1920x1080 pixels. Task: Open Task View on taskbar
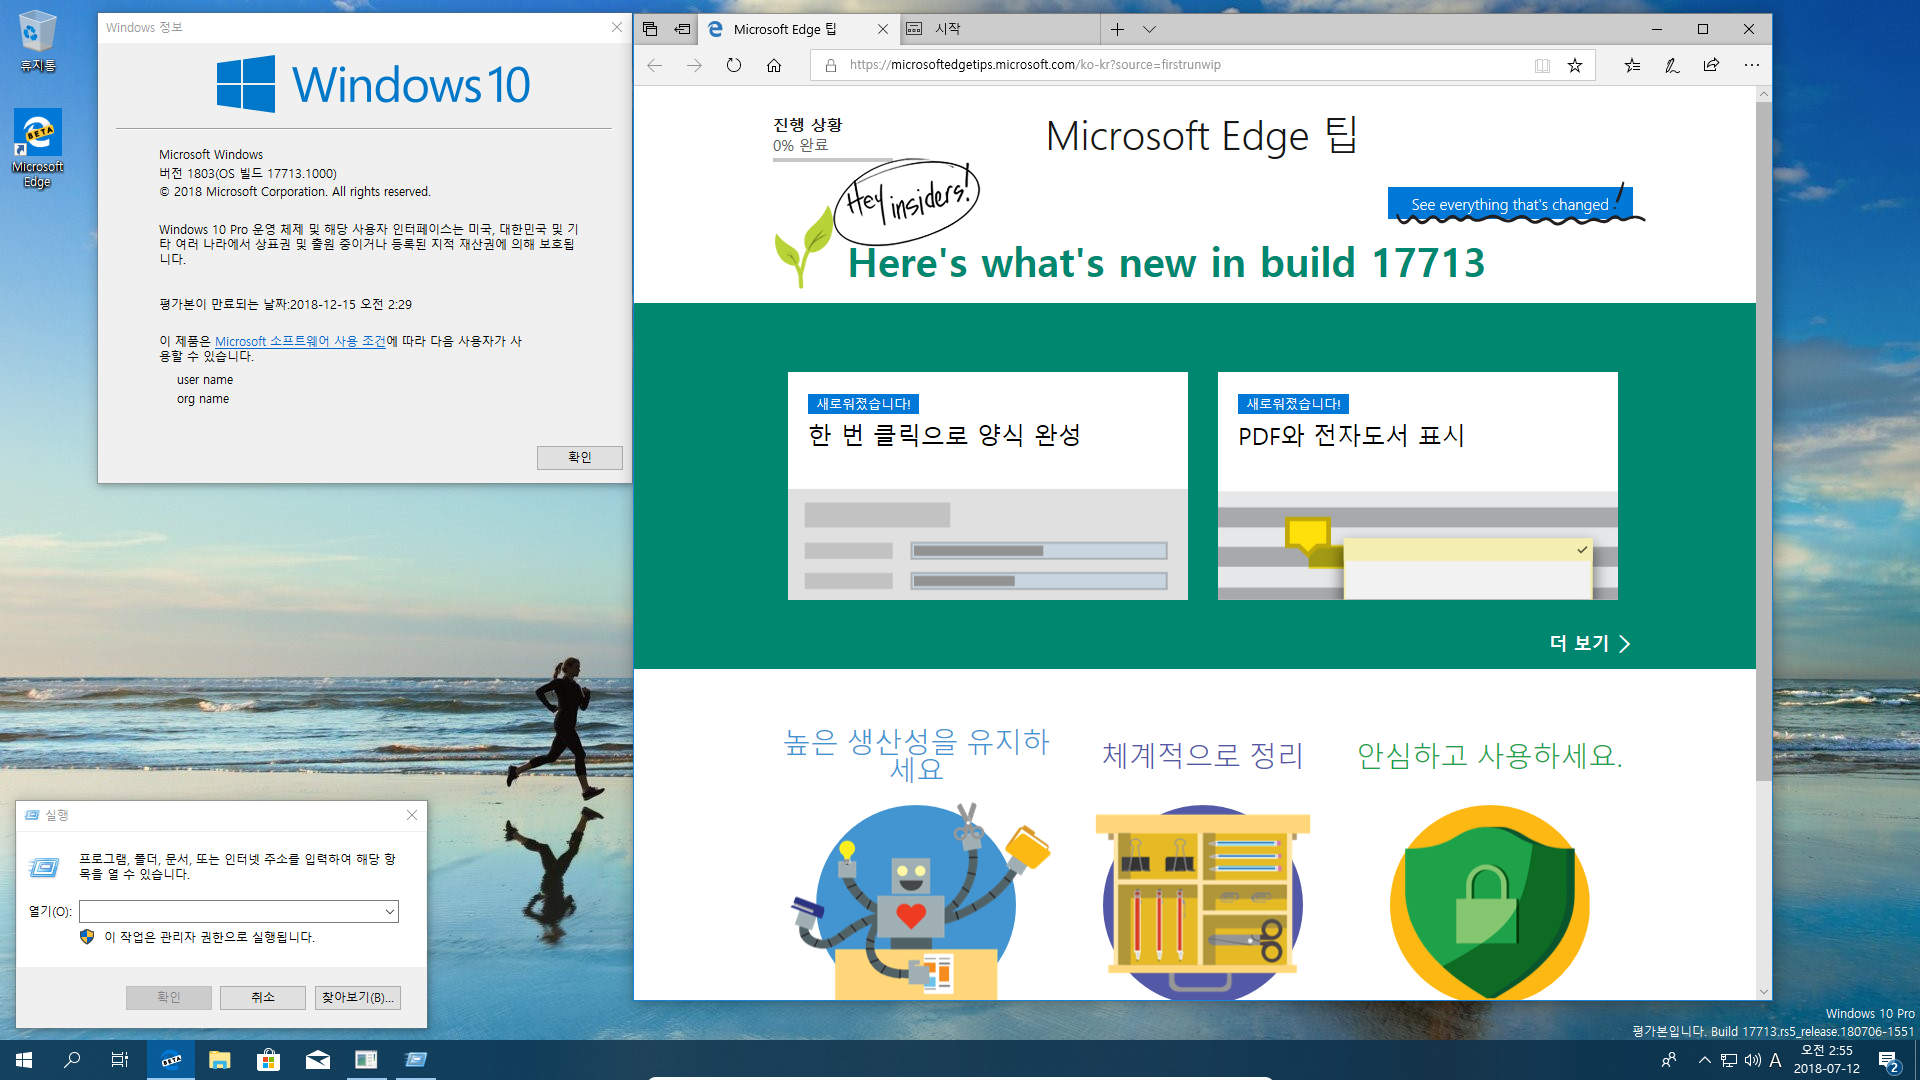120,1060
